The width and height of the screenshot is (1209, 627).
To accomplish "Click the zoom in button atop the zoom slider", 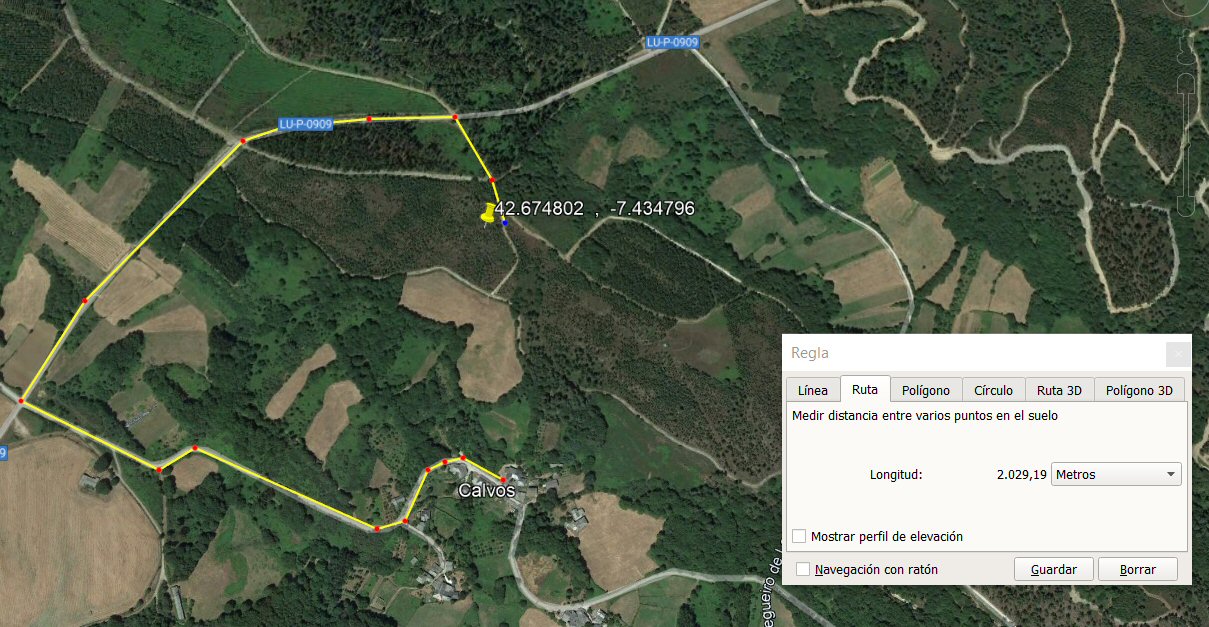I will (x=1186, y=82).
